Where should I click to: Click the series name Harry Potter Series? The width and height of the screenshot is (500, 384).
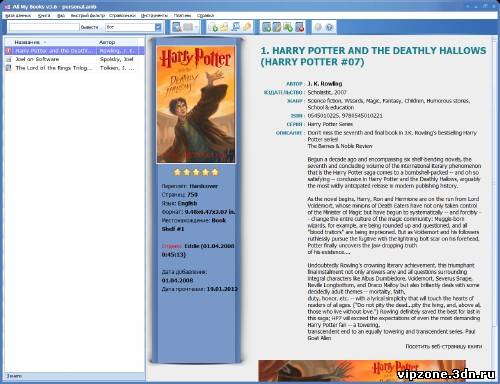pos(330,124)
